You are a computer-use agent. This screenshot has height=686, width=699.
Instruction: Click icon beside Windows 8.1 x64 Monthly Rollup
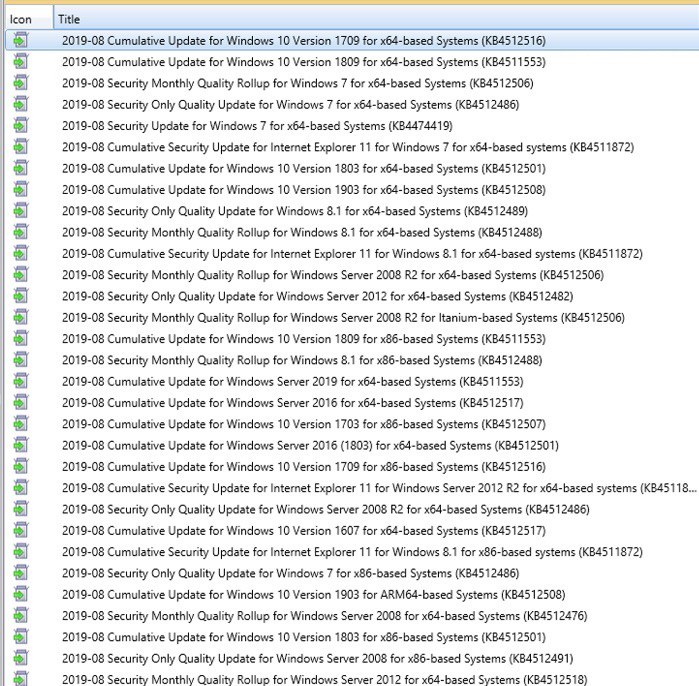click(21, 232)
